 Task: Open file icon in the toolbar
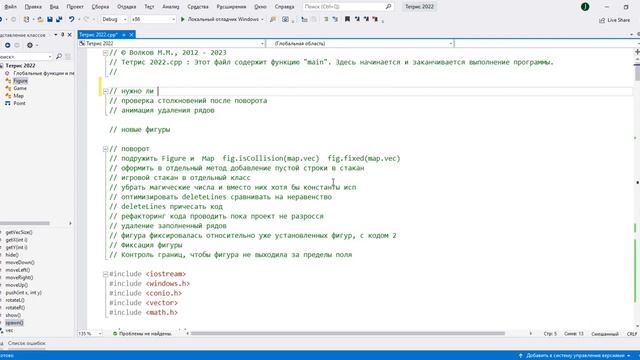40,19
